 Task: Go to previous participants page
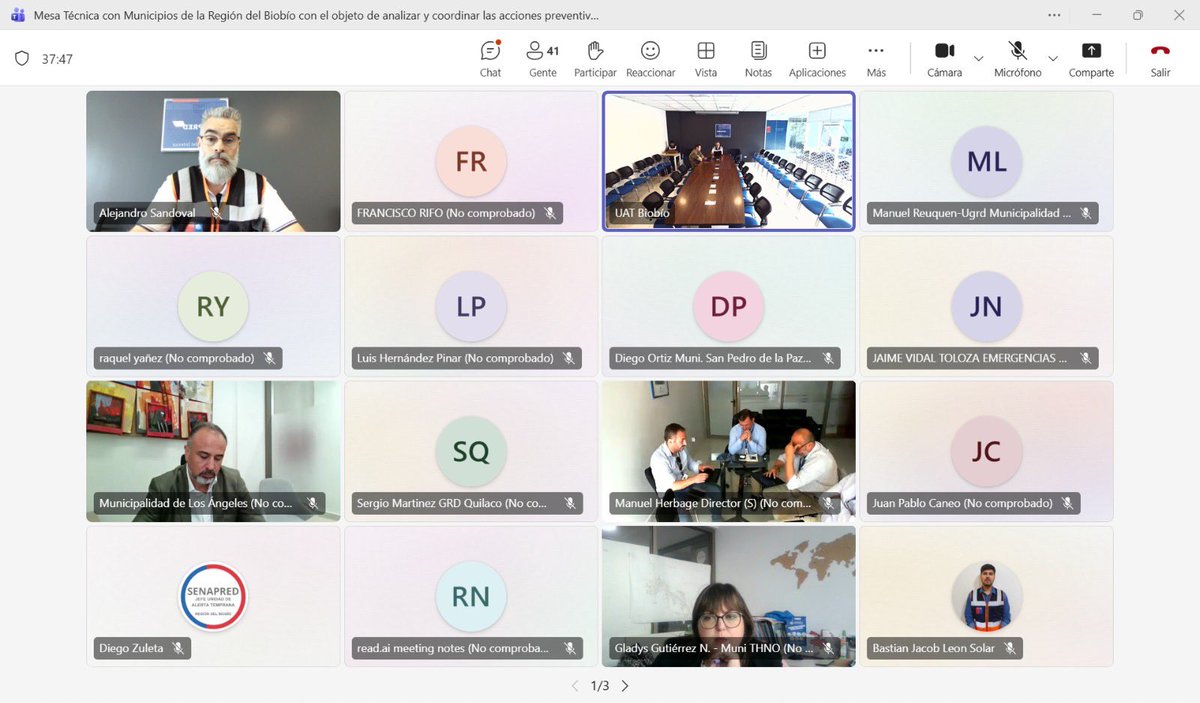575,686
